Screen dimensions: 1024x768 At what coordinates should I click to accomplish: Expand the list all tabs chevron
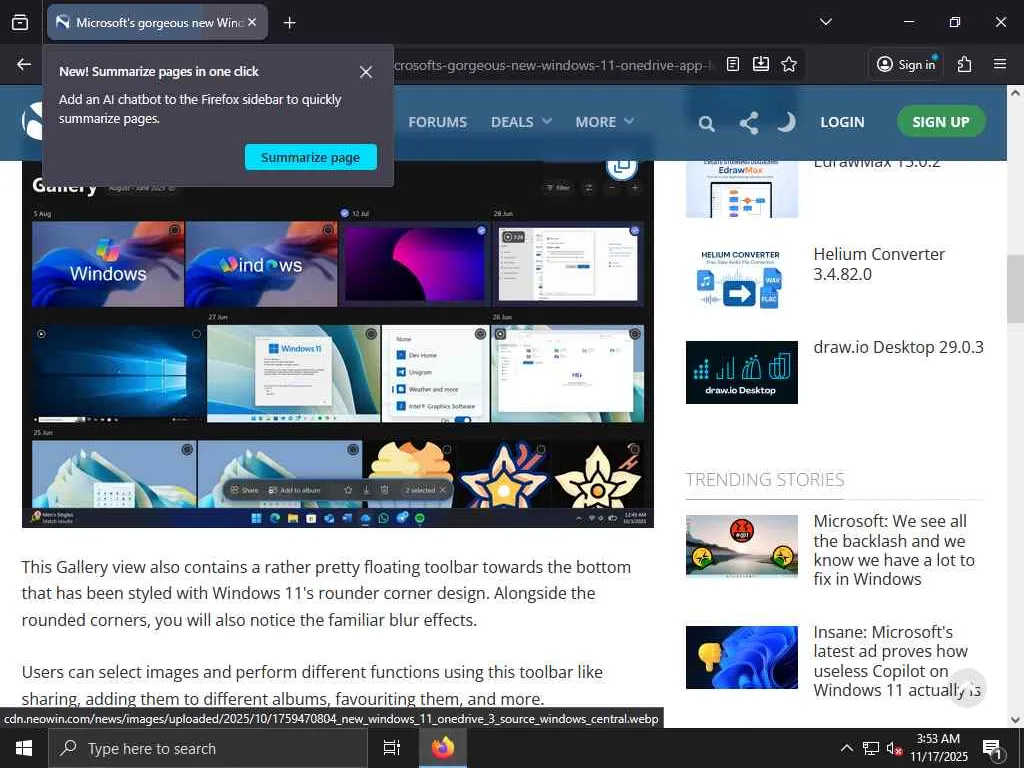(x=825, y=22)
